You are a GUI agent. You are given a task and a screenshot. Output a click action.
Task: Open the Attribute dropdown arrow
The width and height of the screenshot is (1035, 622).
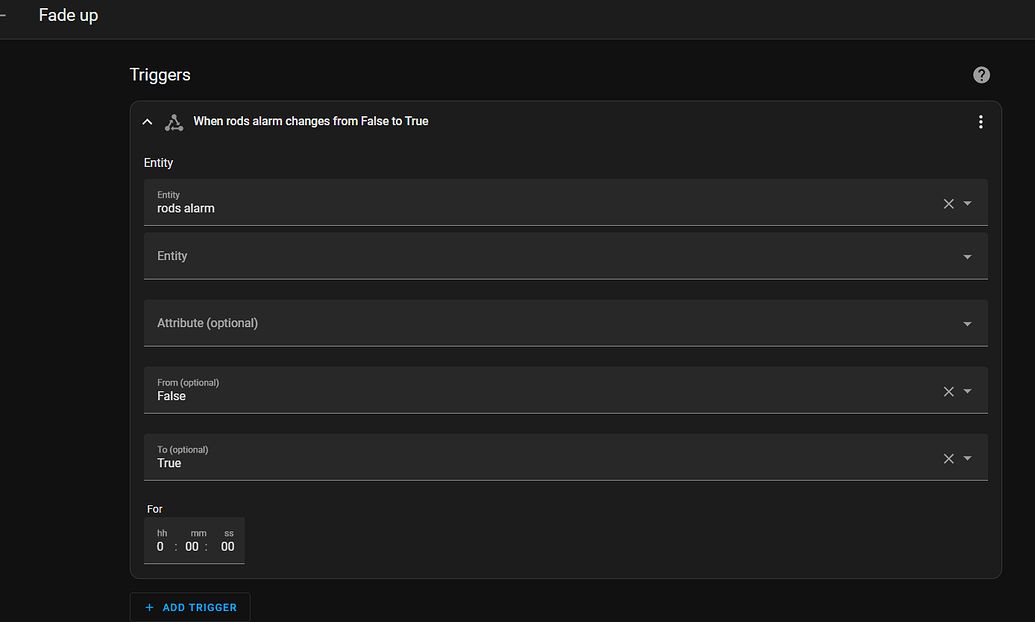(967, 324)
